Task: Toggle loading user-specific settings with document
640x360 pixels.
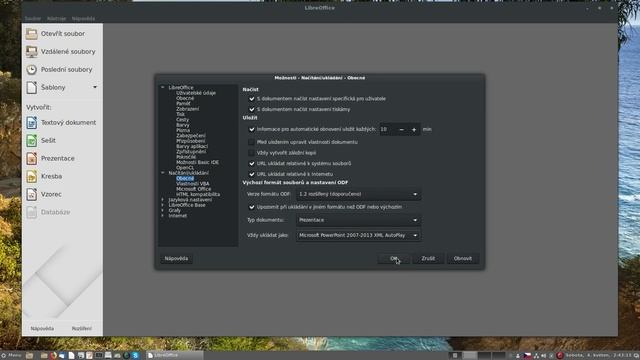Action: tap(251, 99)
